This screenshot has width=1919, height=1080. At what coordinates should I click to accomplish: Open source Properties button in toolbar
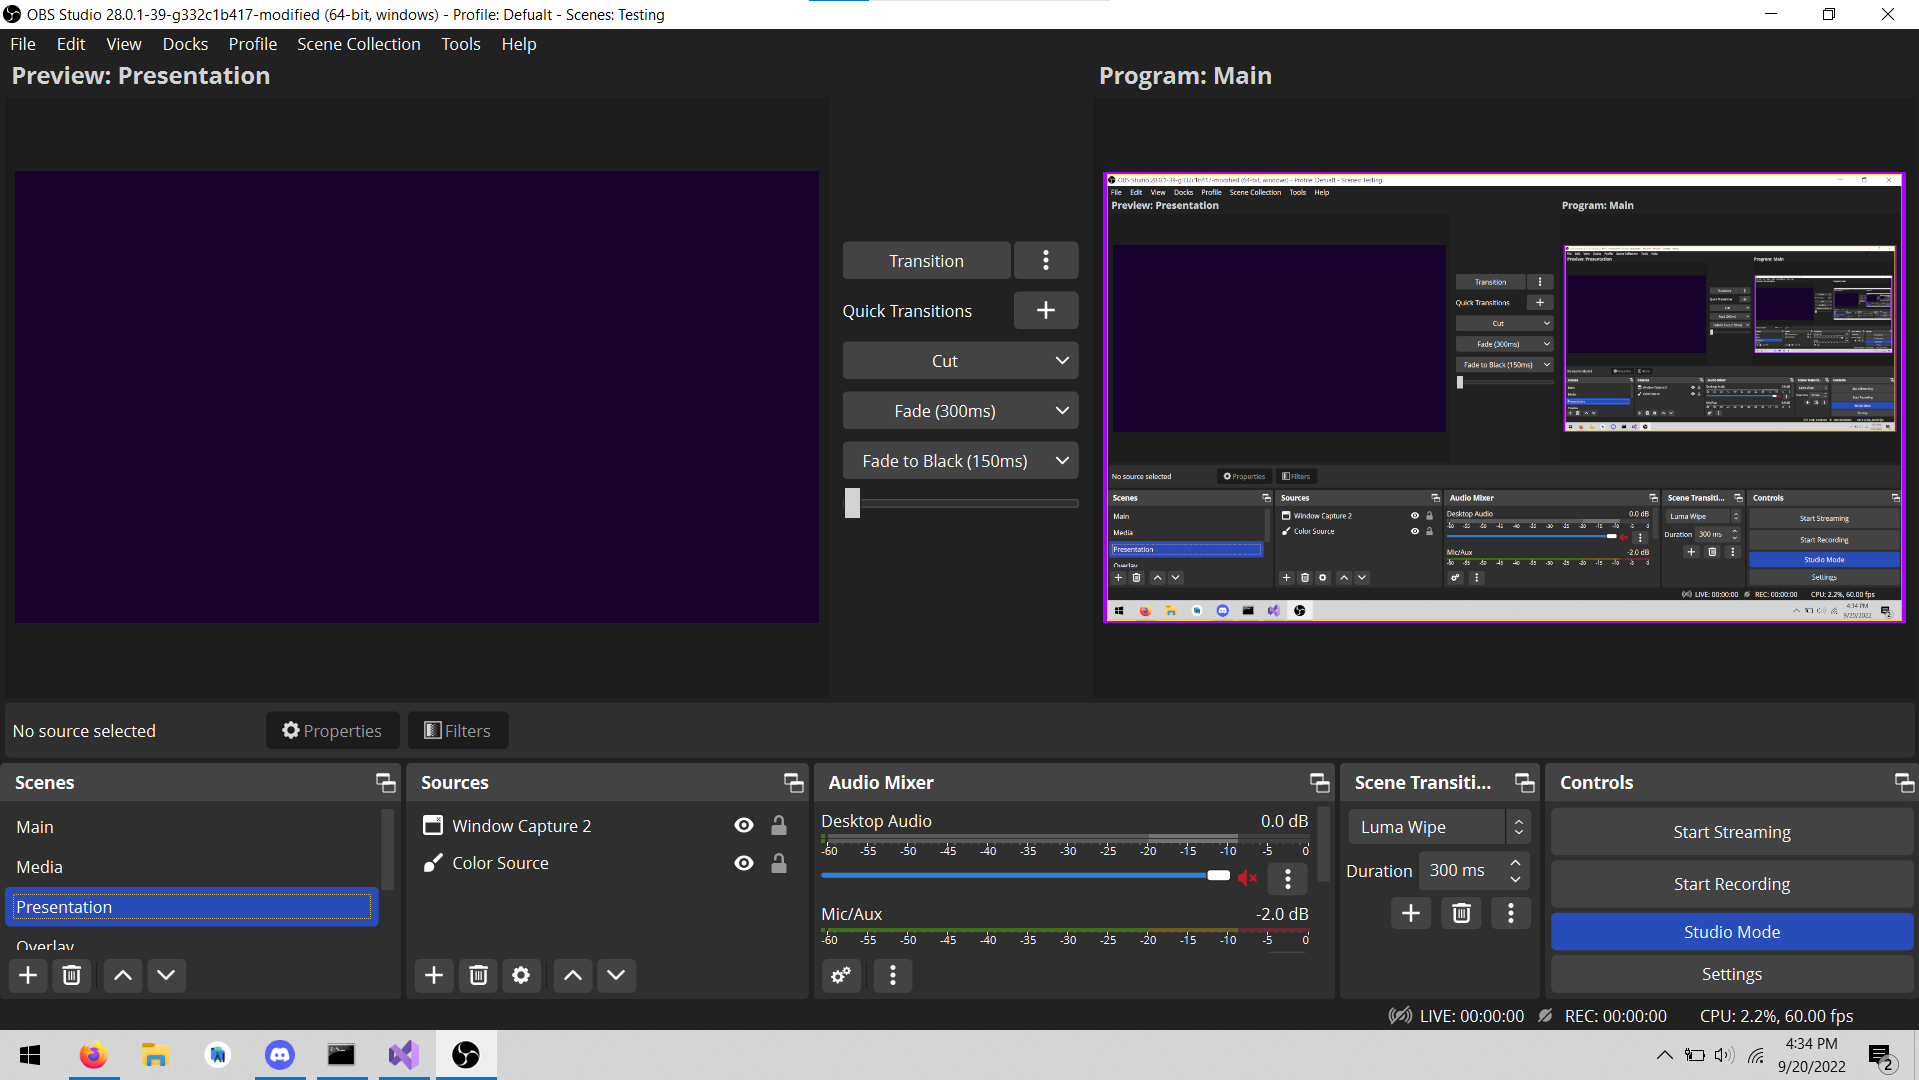pyautogui.click(x=333, y=731)
